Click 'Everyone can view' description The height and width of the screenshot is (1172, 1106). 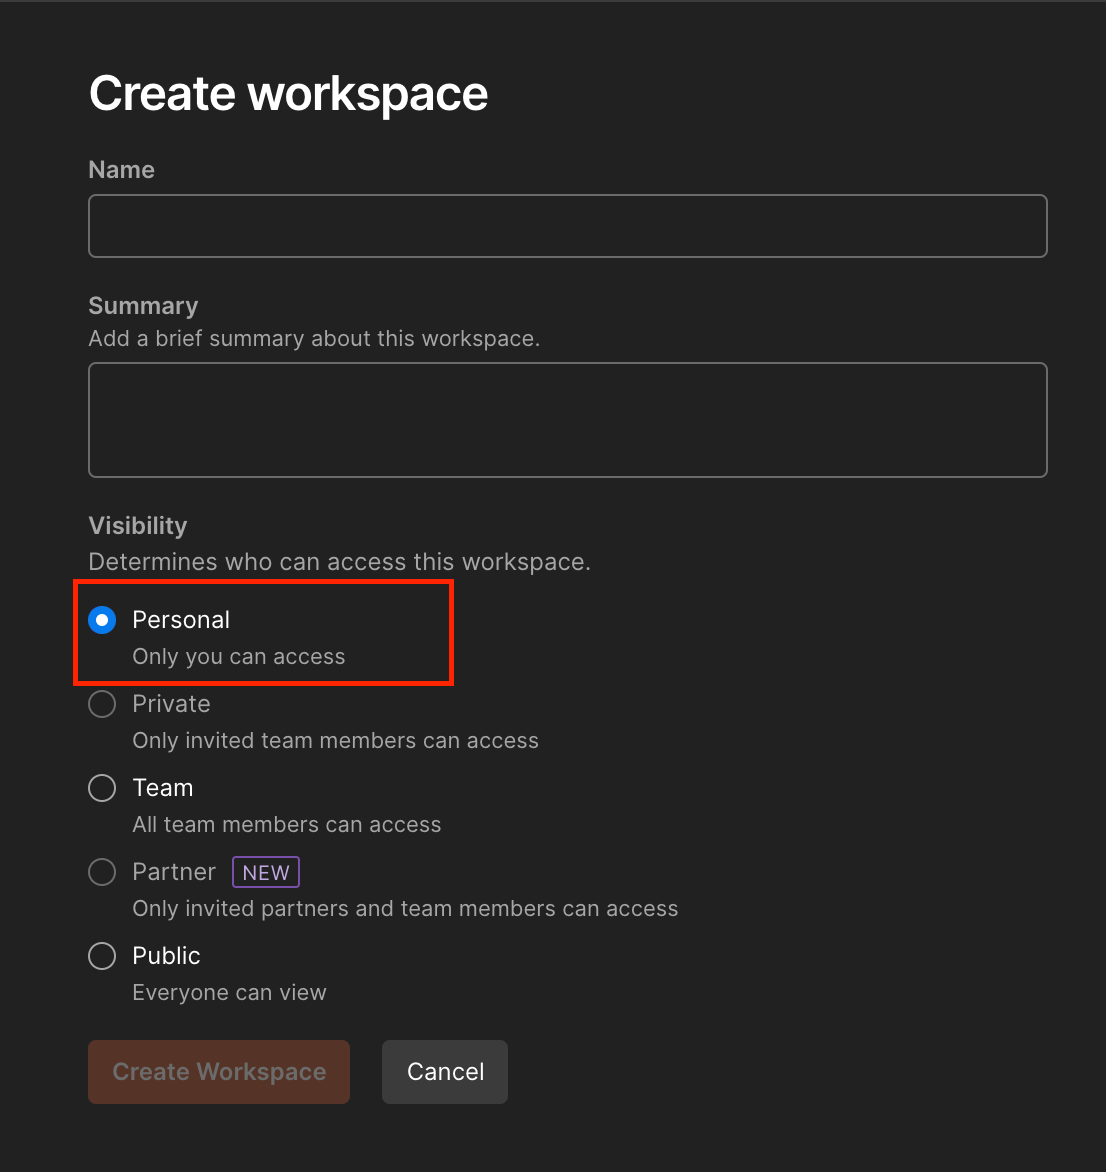pyautogui.click(x=230, y=993)
